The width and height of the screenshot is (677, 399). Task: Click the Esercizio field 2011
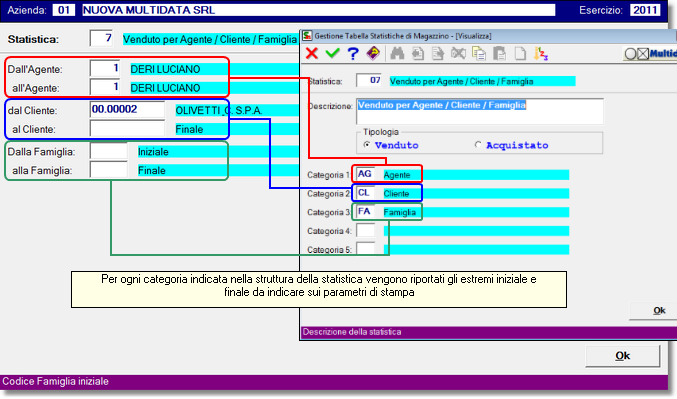coord(645,10)
